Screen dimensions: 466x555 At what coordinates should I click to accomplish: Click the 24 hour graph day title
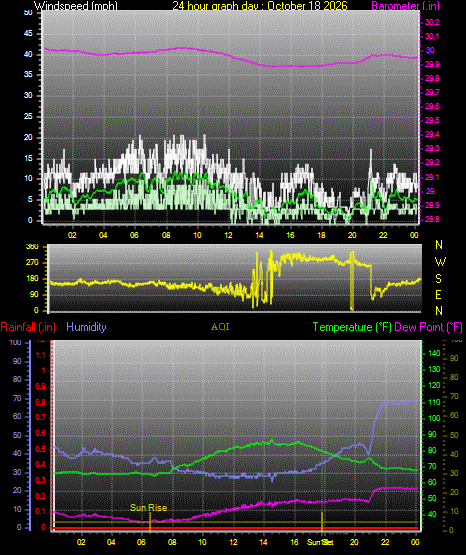(260, 6)
